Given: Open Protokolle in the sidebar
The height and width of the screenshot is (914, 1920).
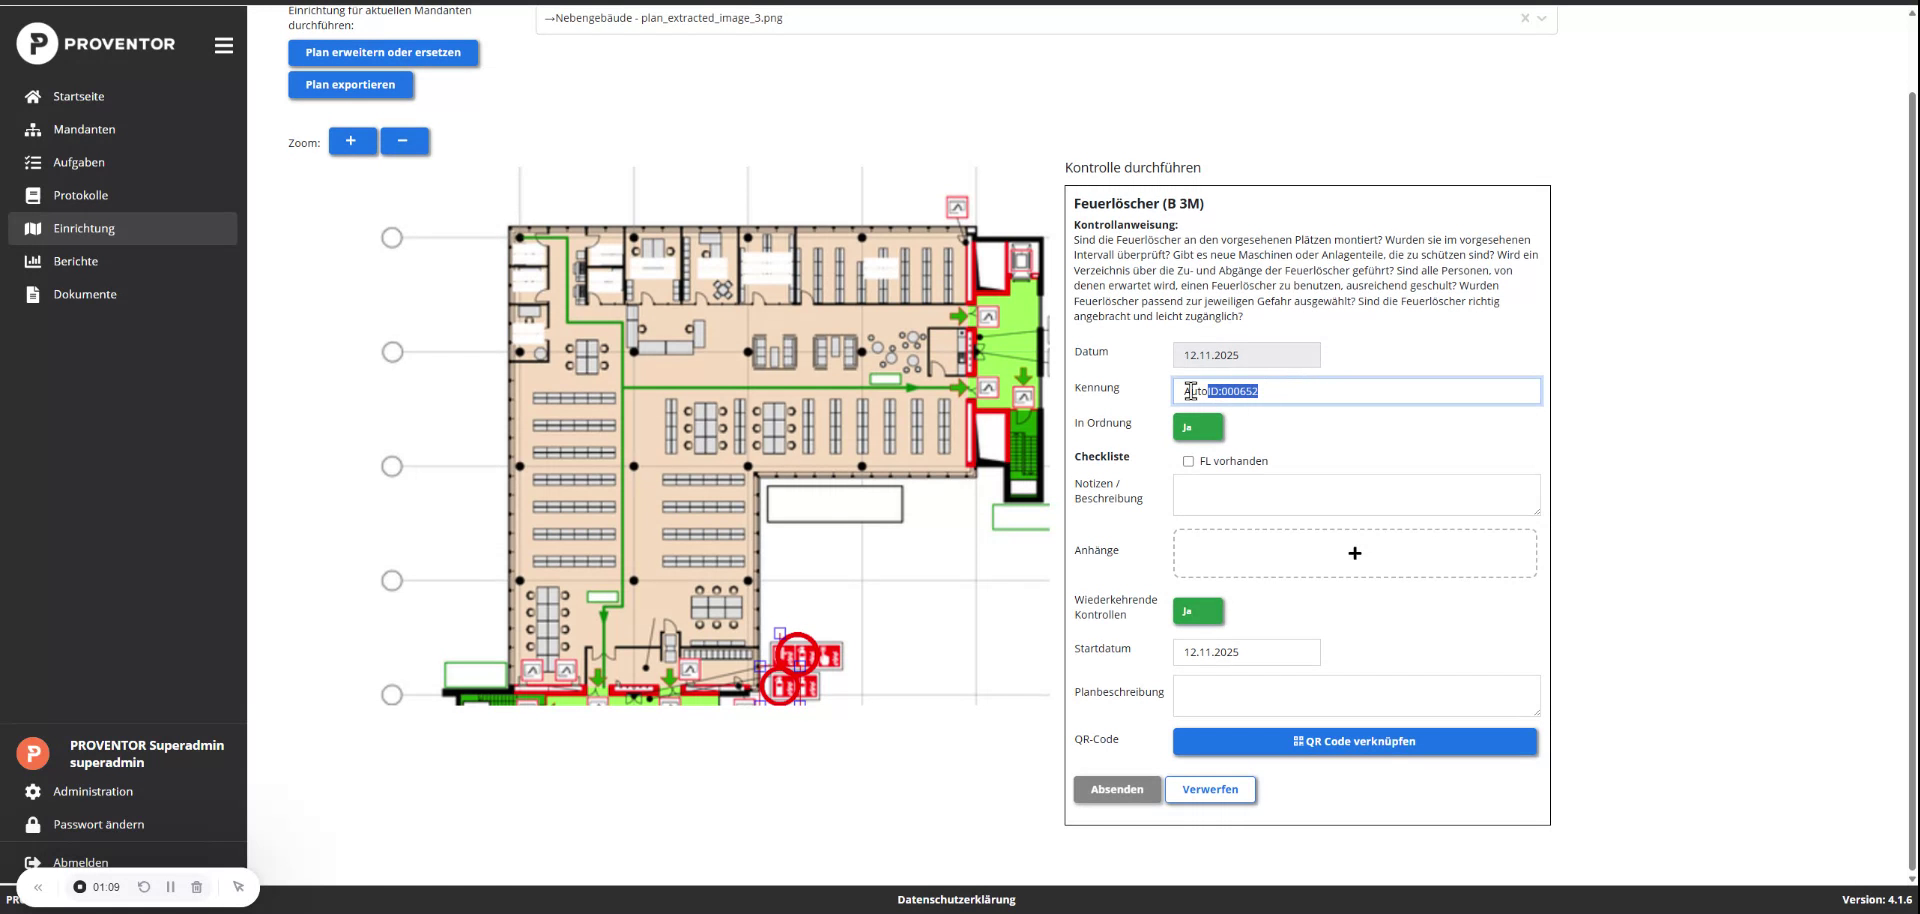Looking at the screenshot, I should click(80, 196).
